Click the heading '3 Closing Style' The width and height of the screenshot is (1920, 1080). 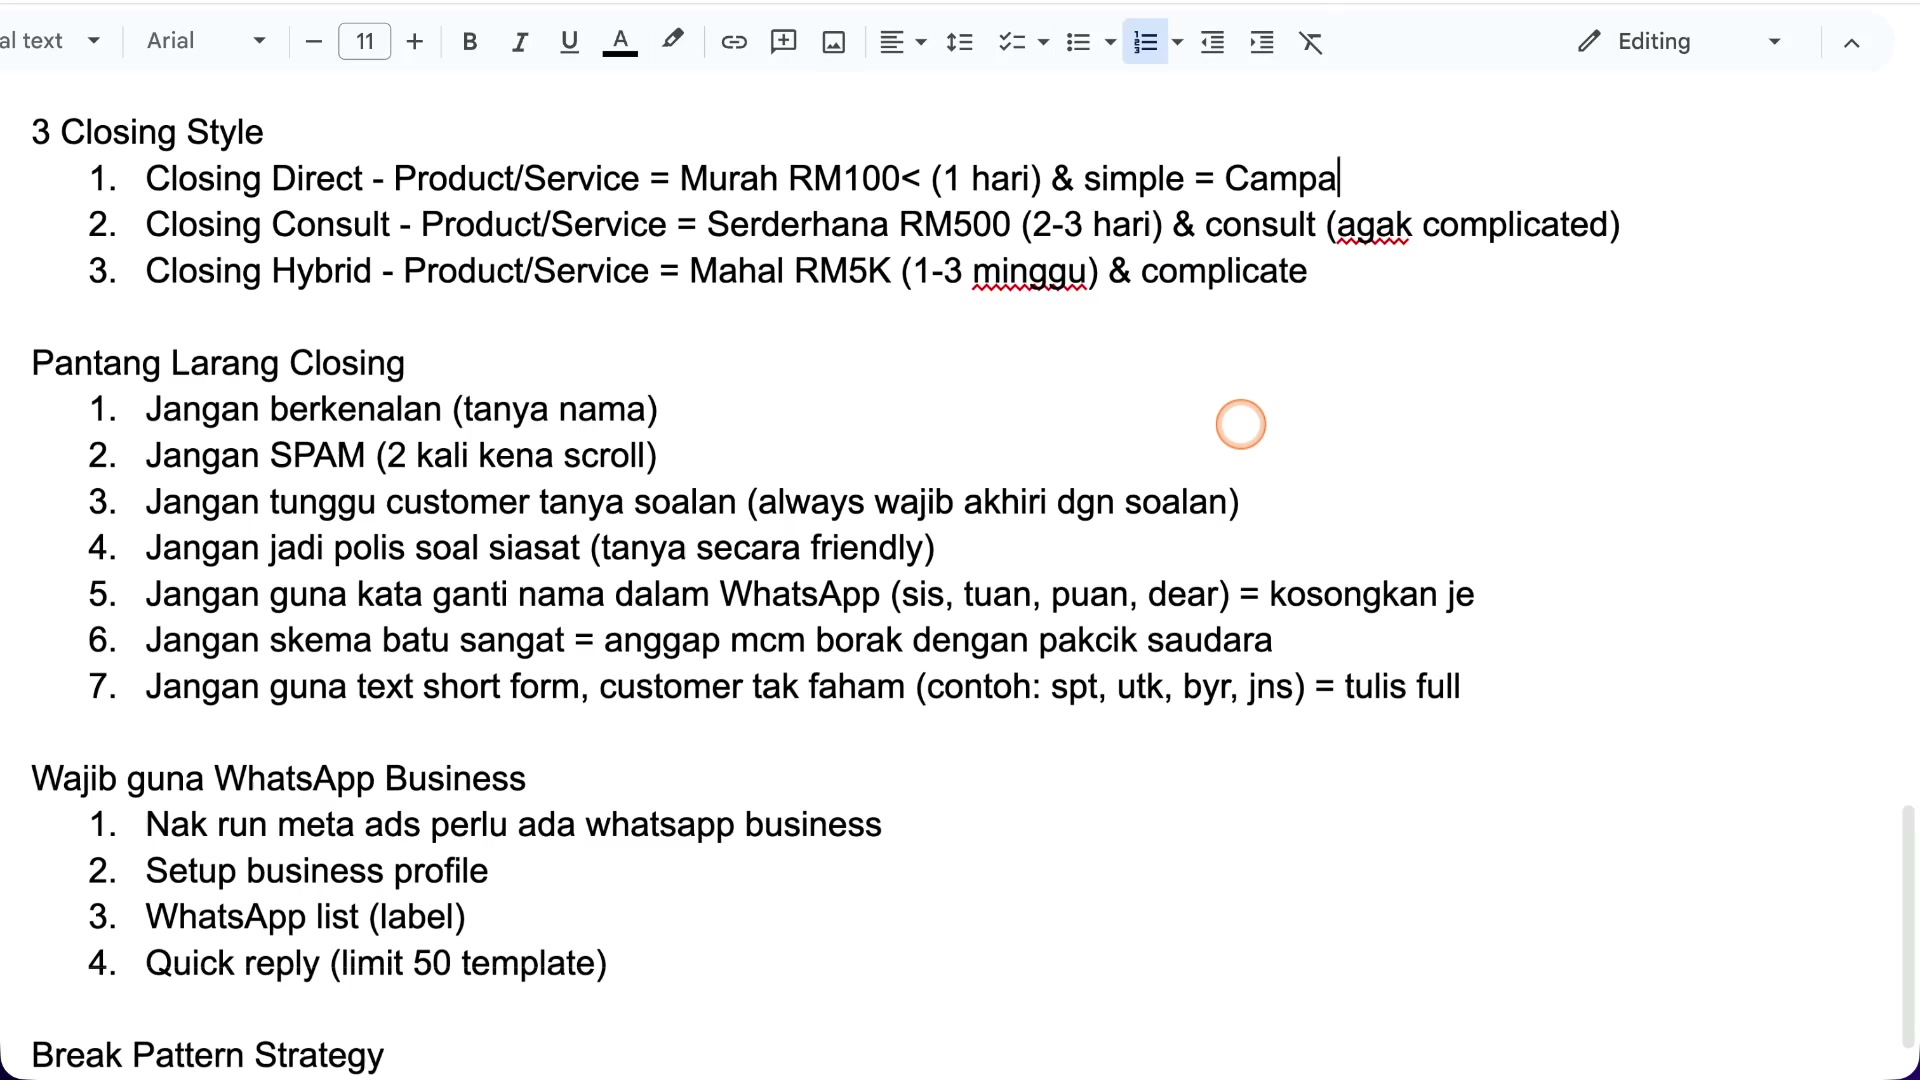148,132
